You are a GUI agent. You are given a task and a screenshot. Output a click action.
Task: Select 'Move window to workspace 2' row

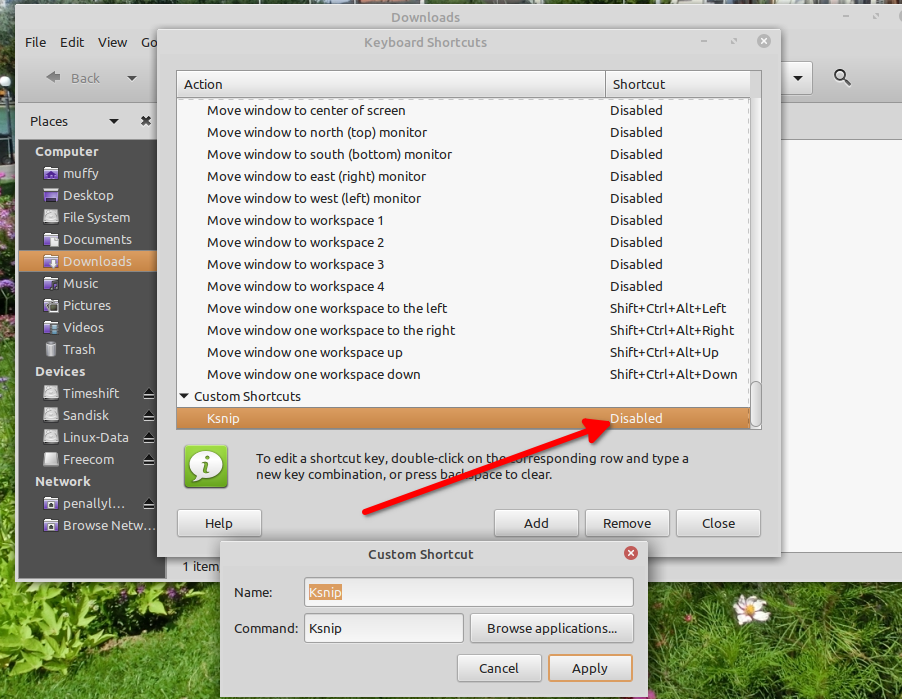(463, 242)
